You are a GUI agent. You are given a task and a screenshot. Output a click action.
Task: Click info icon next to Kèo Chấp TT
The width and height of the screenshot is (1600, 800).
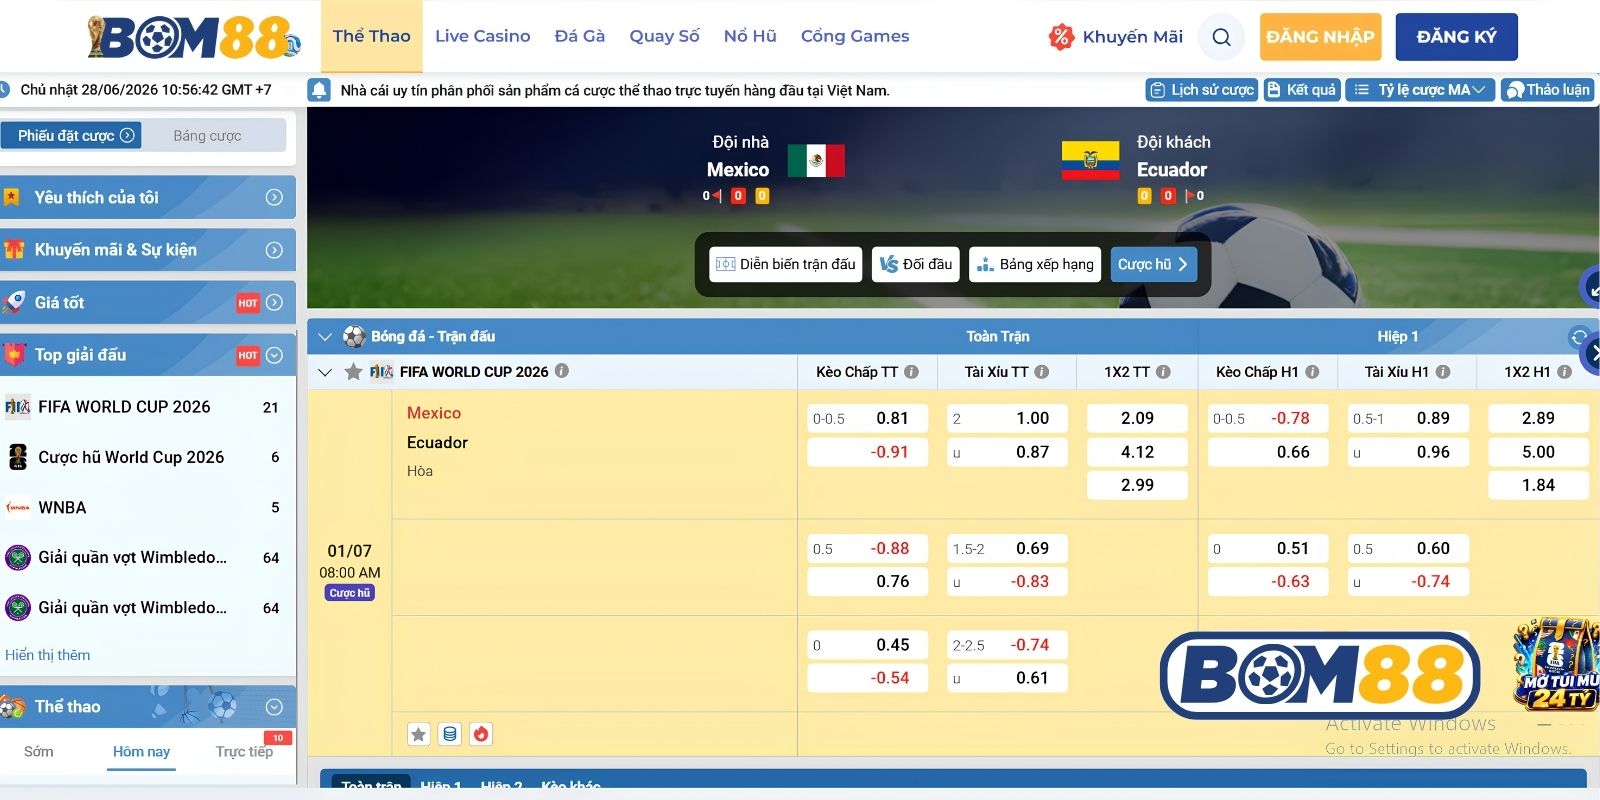click(911, 372)
